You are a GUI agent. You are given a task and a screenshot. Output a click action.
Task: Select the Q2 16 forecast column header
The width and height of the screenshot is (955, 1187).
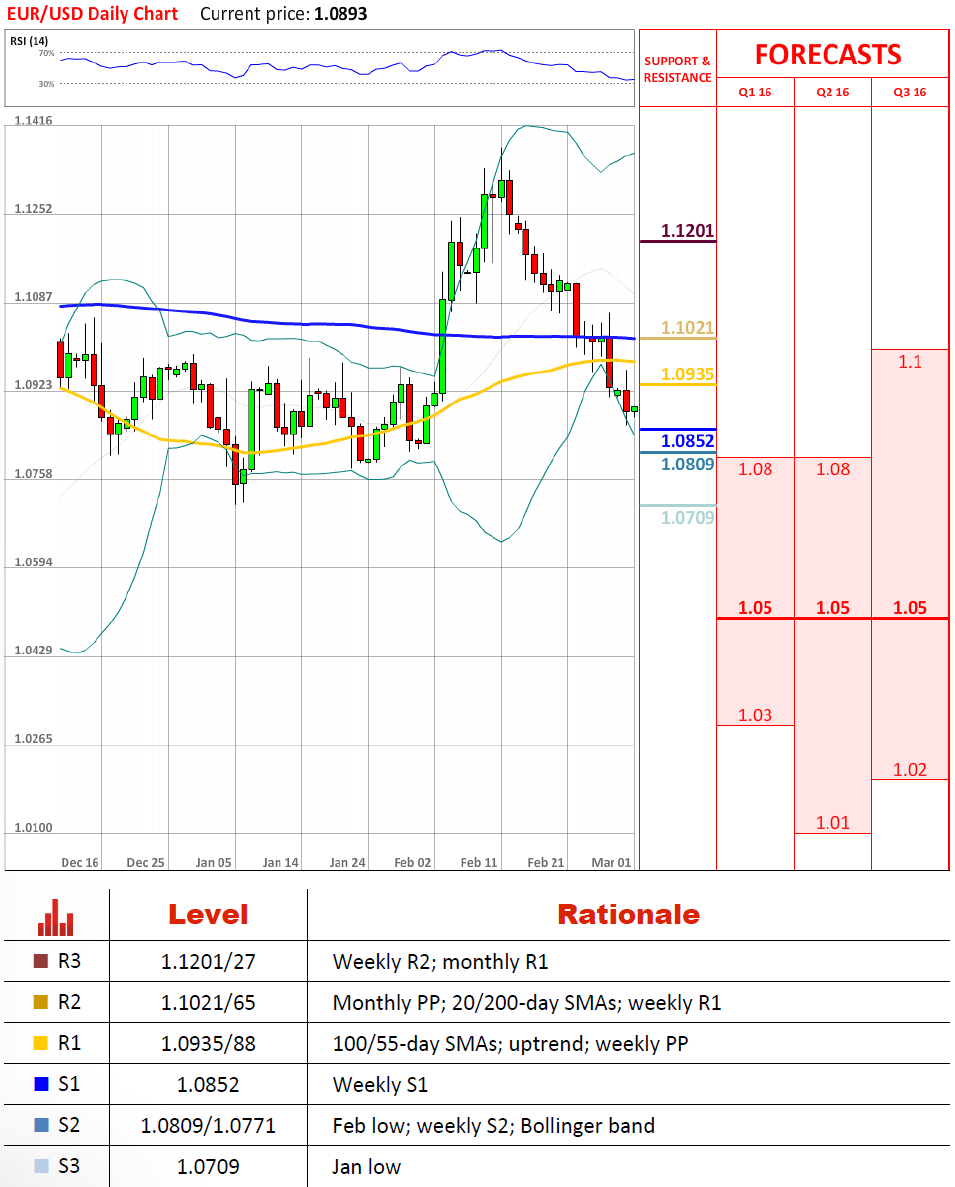pos(832,92)
